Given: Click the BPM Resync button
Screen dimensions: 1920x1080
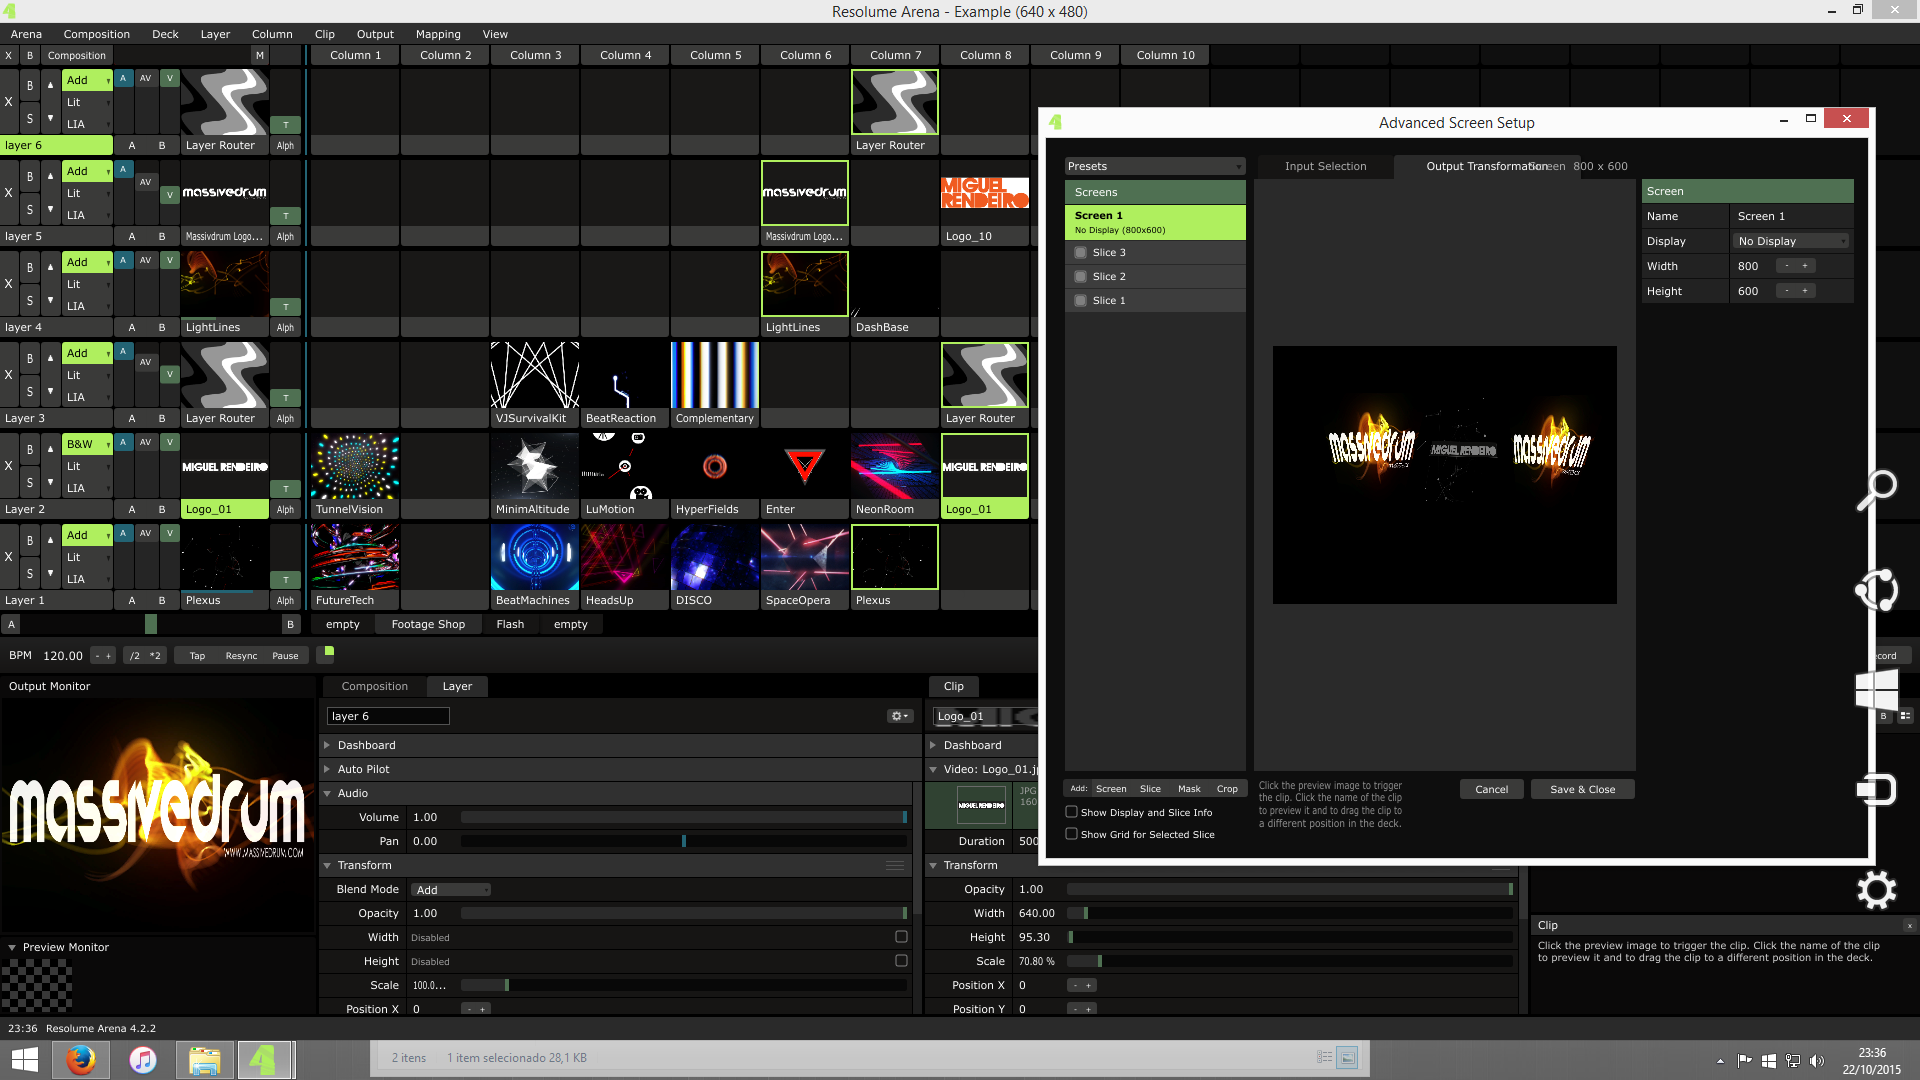Looking at the screenshot, I should point(241,656).
